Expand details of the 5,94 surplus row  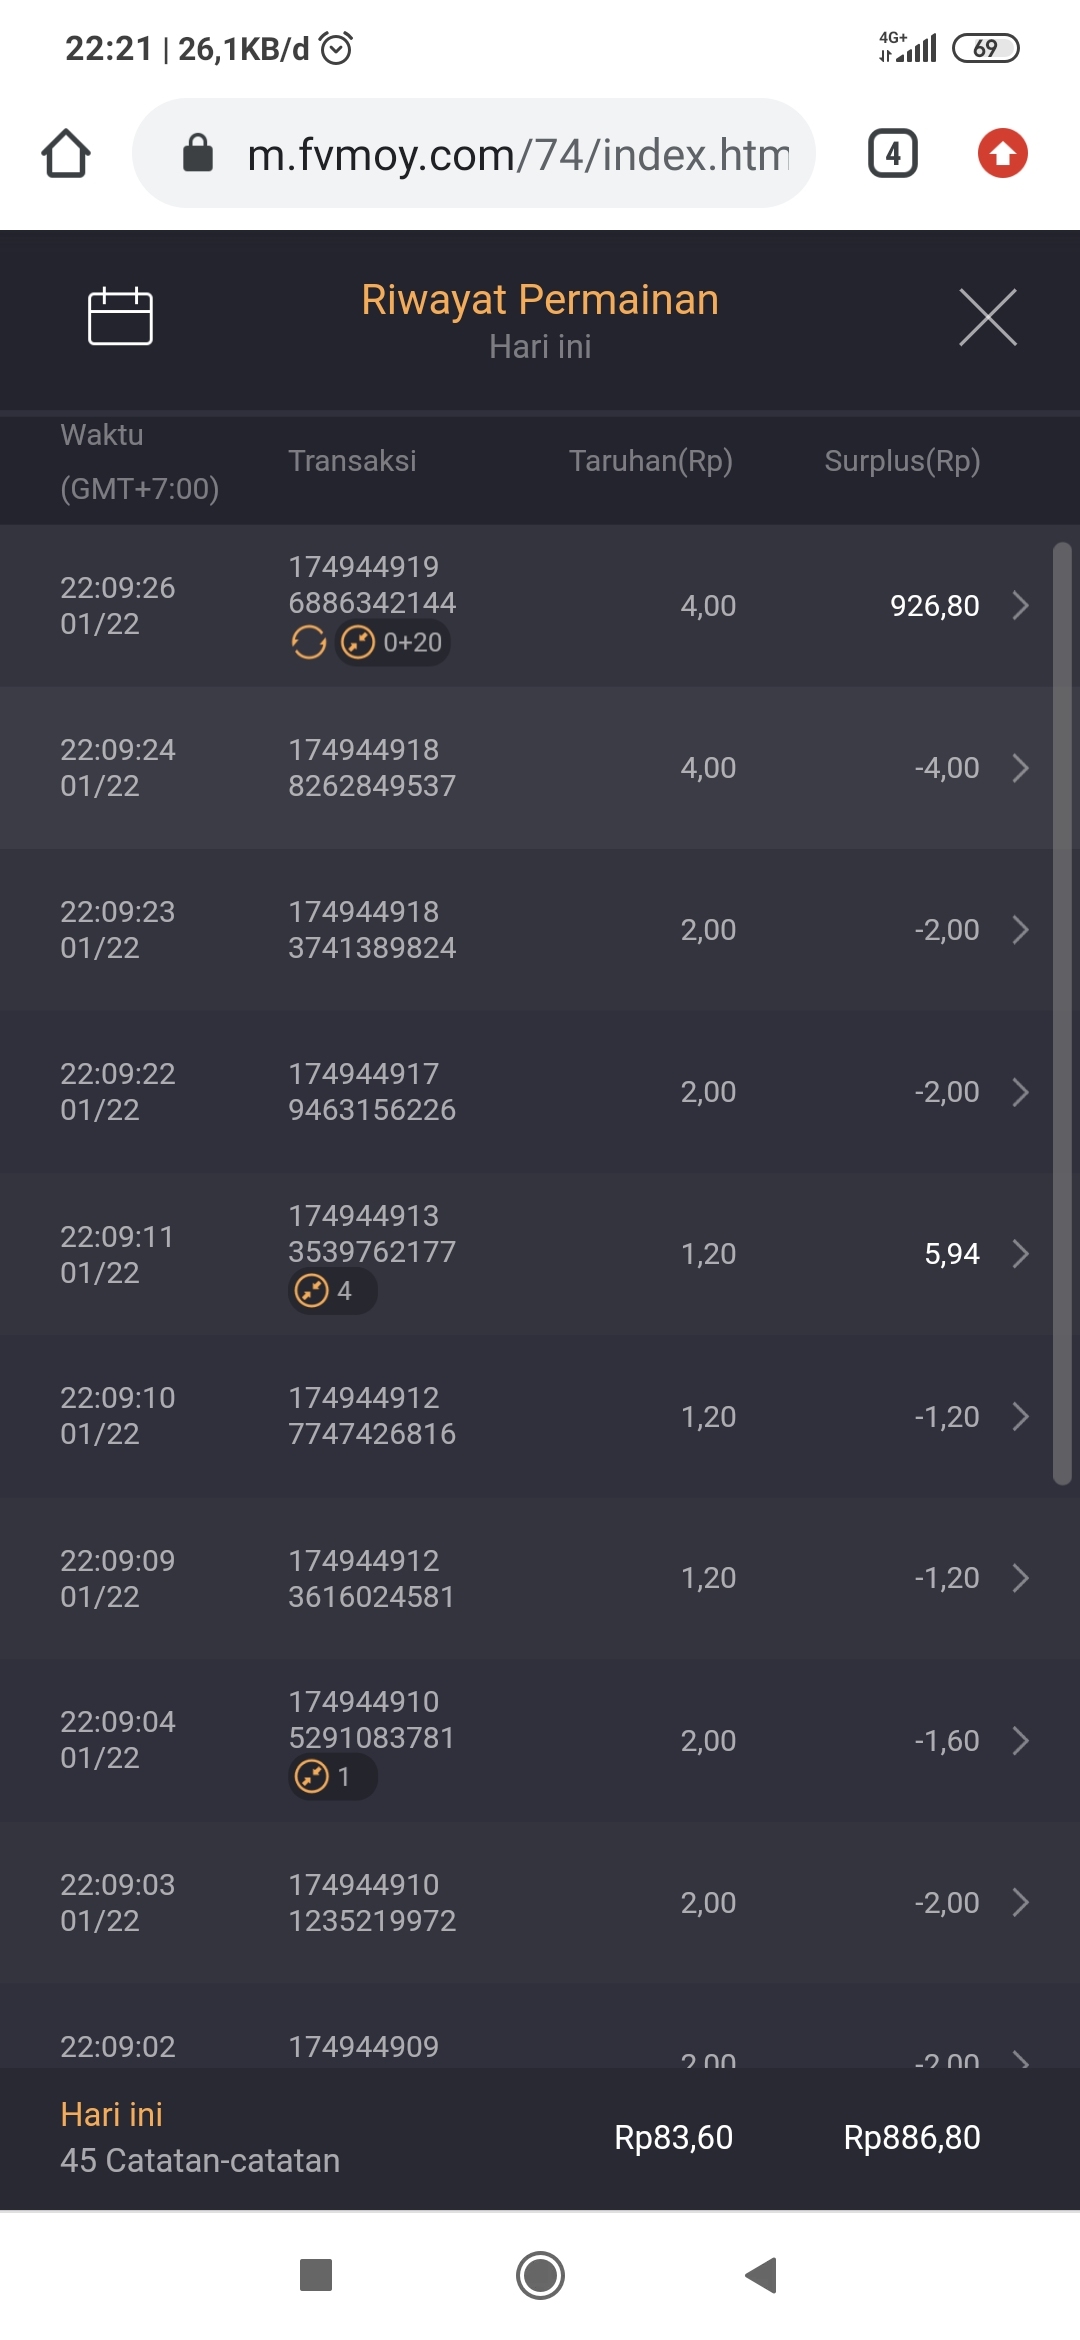[1020, 1254]
